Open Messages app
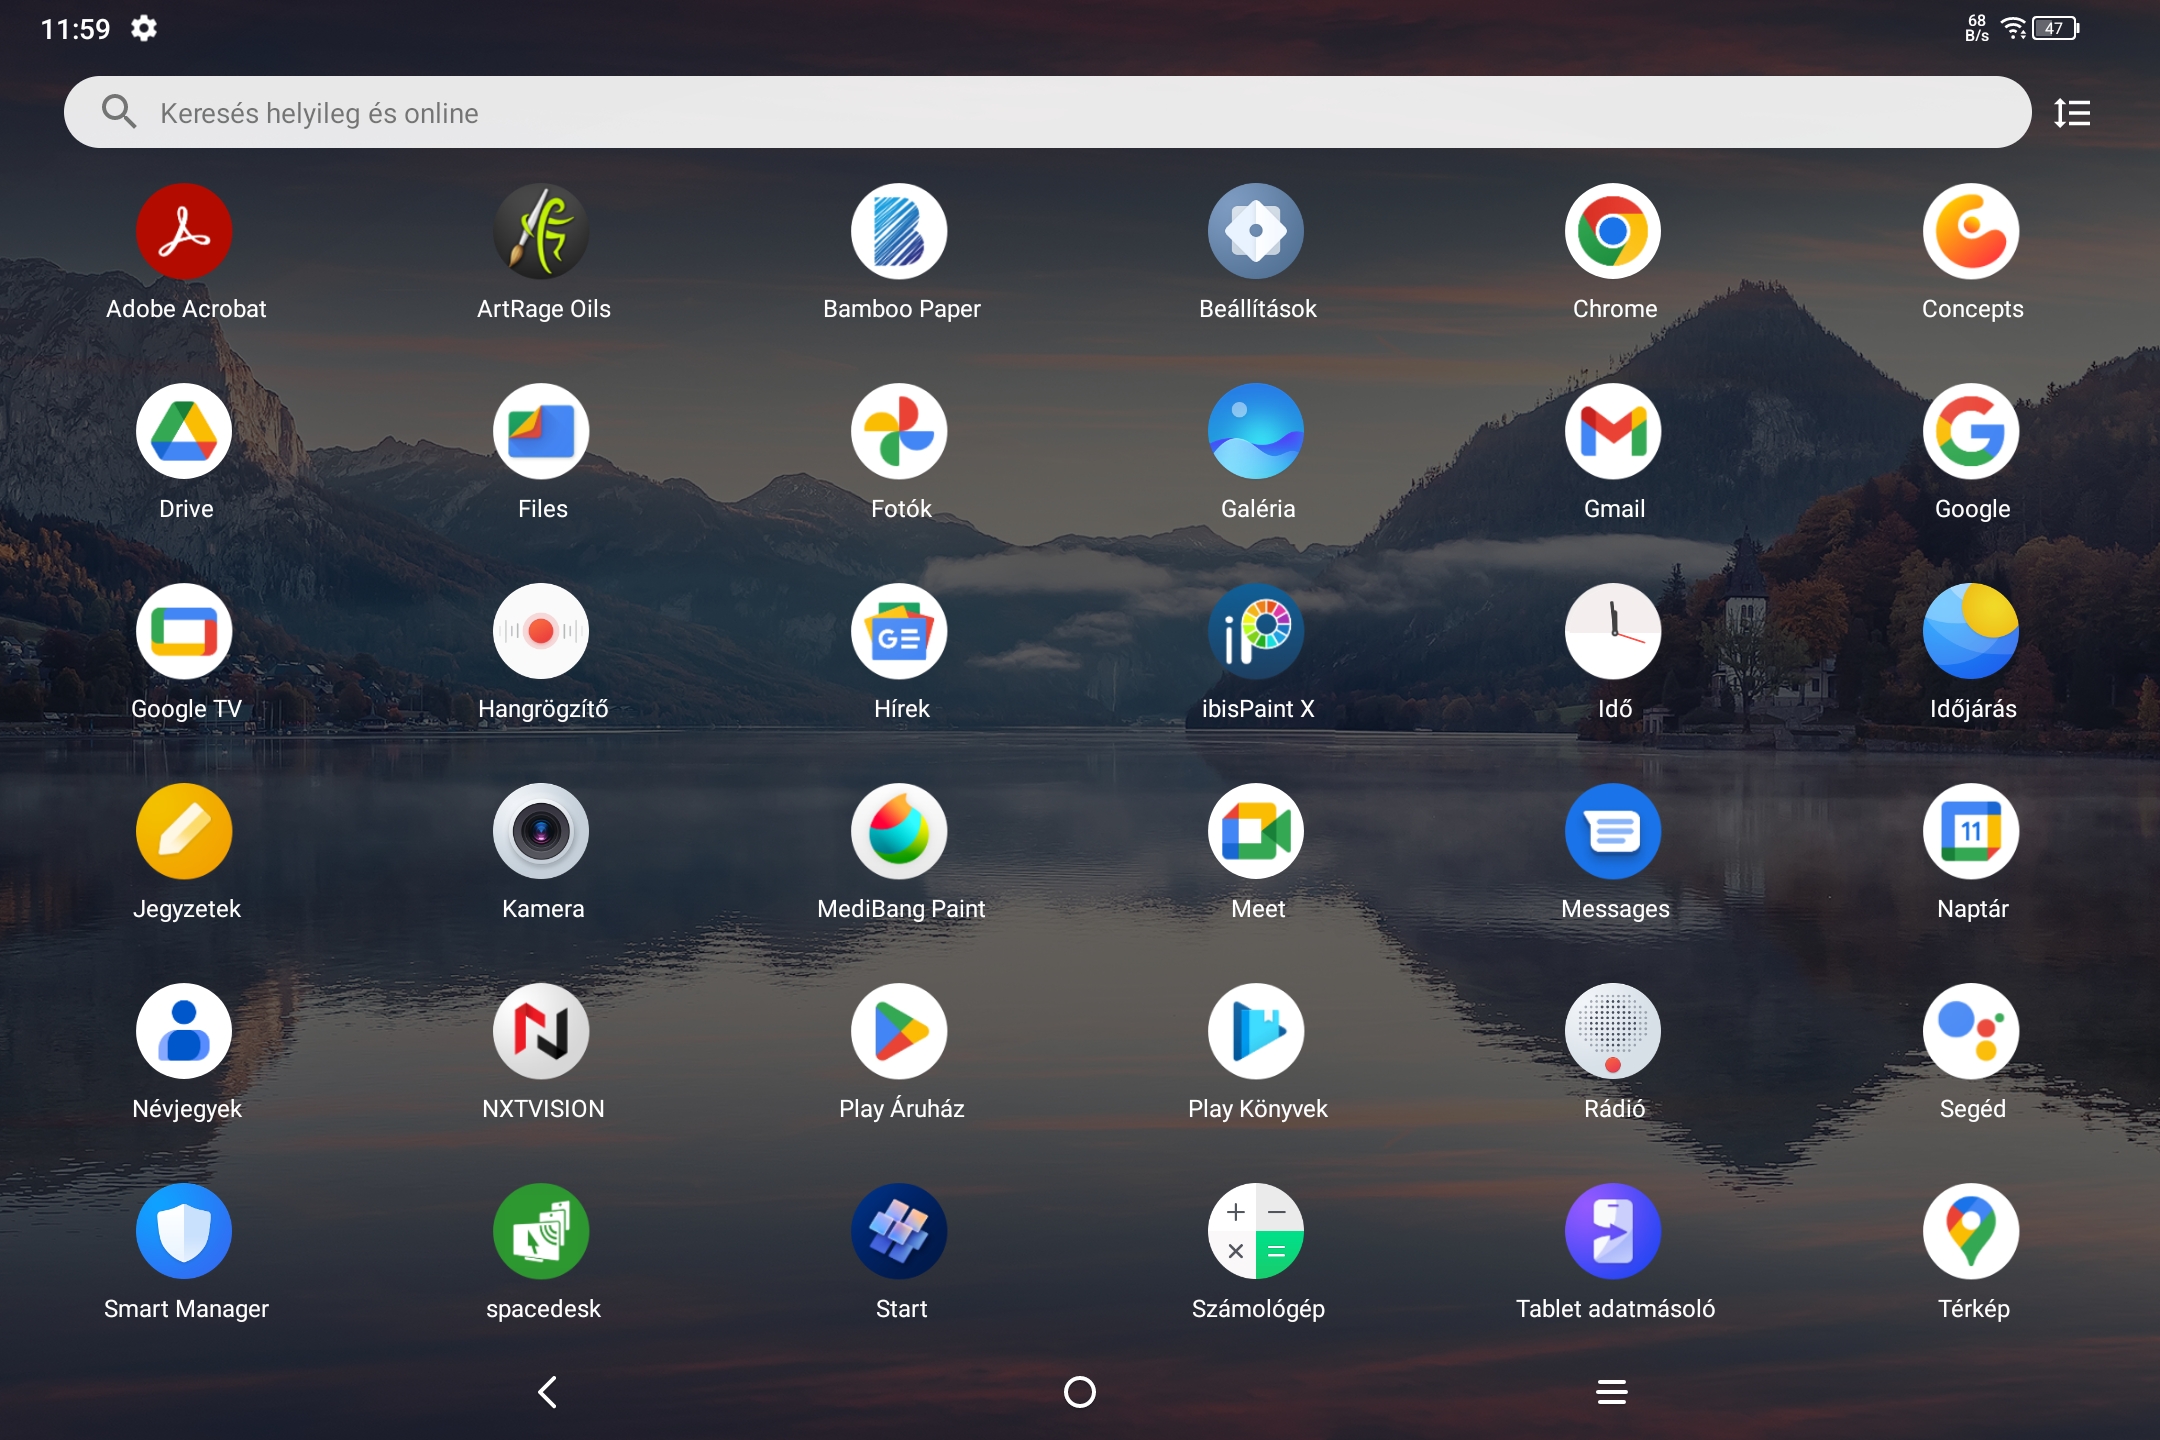This screenshot has width=2160, height=1440. coord(1614,831)
